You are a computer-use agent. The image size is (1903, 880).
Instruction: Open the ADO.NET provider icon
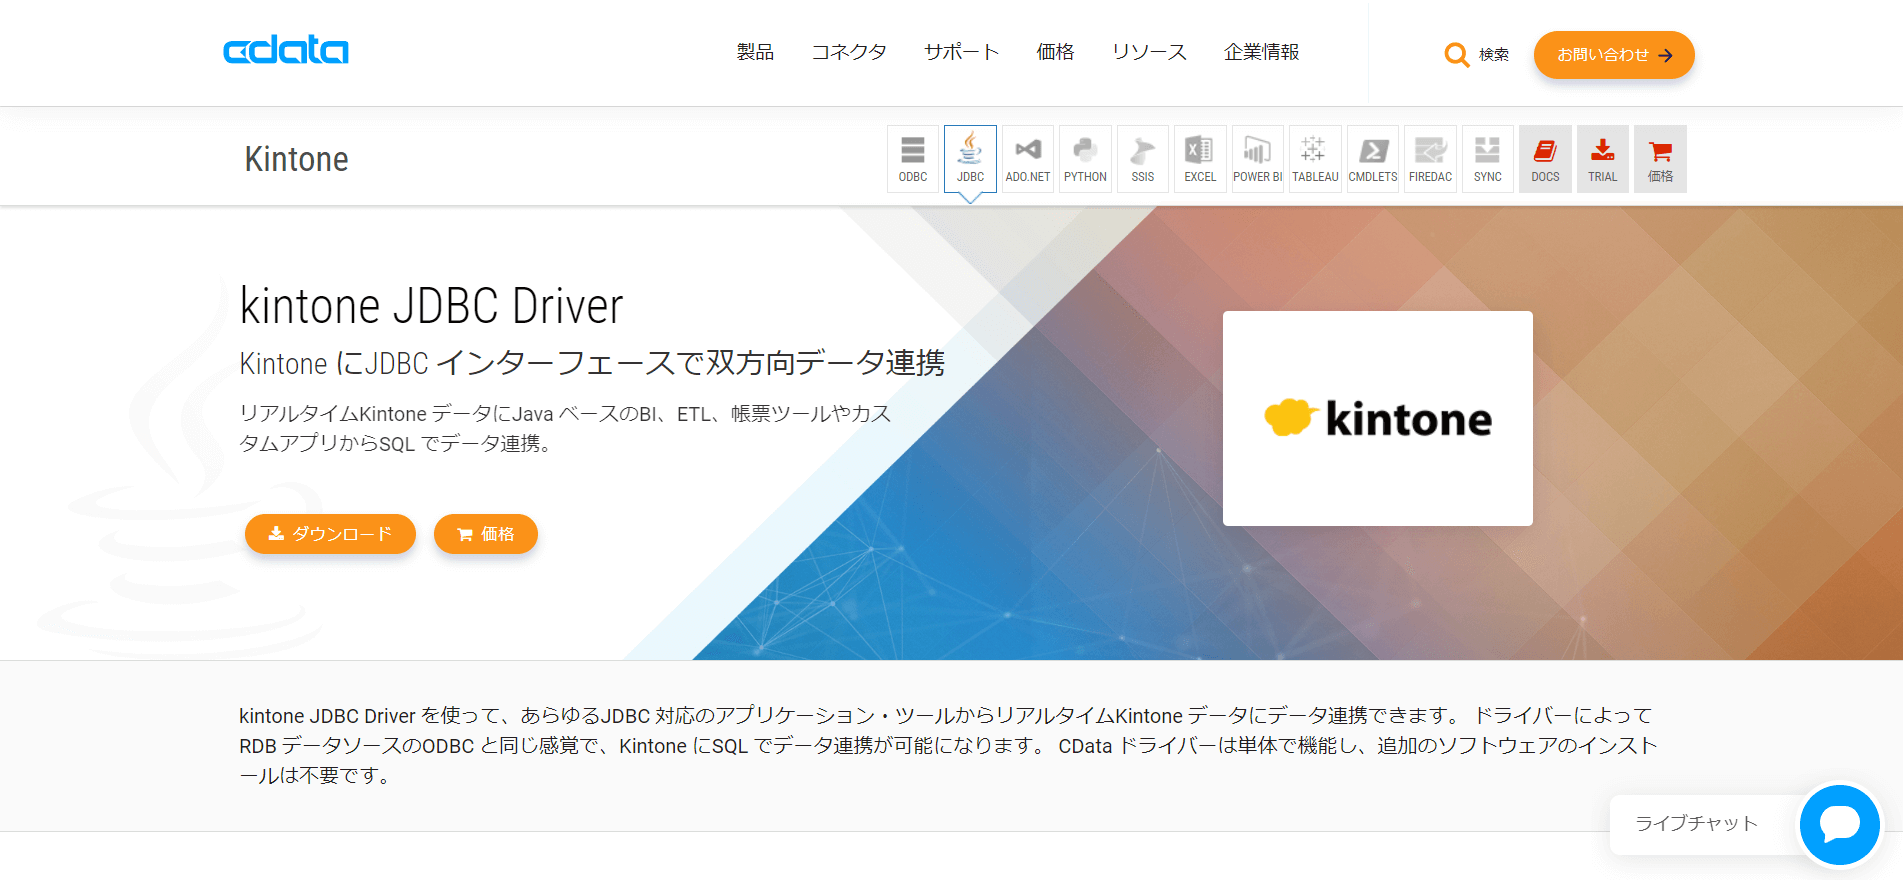pyautogui.click(x=1028, y=159)
